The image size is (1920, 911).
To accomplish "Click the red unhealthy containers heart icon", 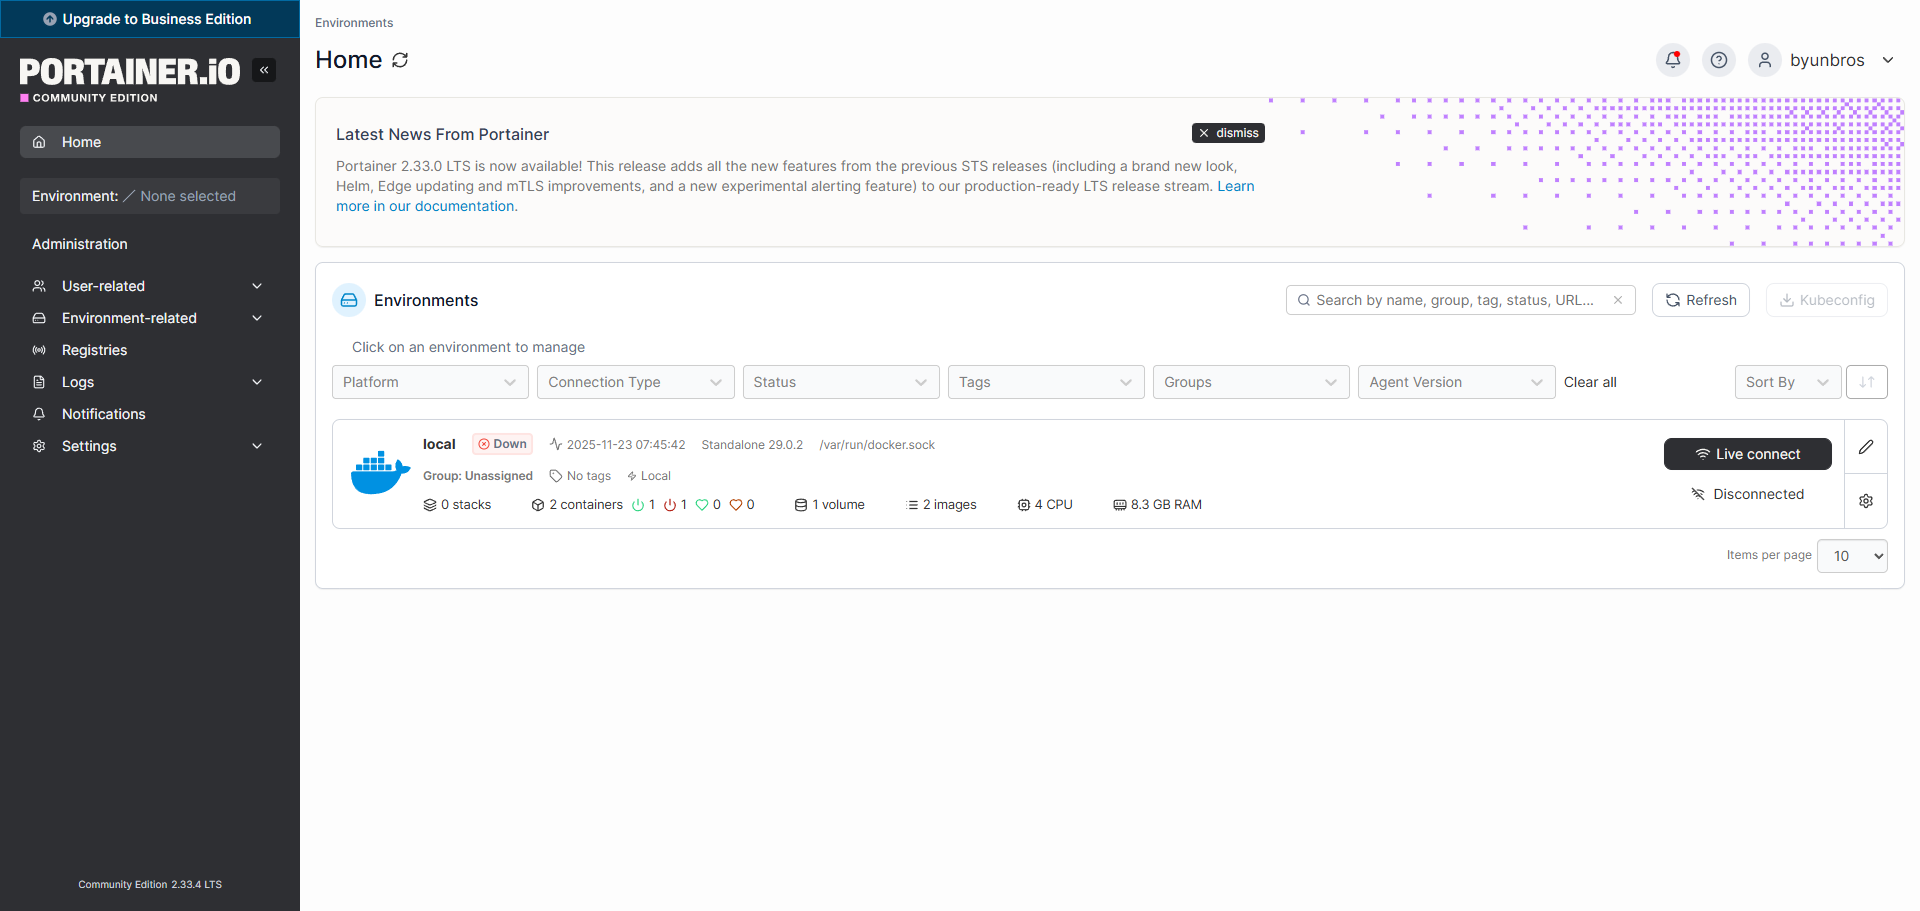I will [736, 505].
